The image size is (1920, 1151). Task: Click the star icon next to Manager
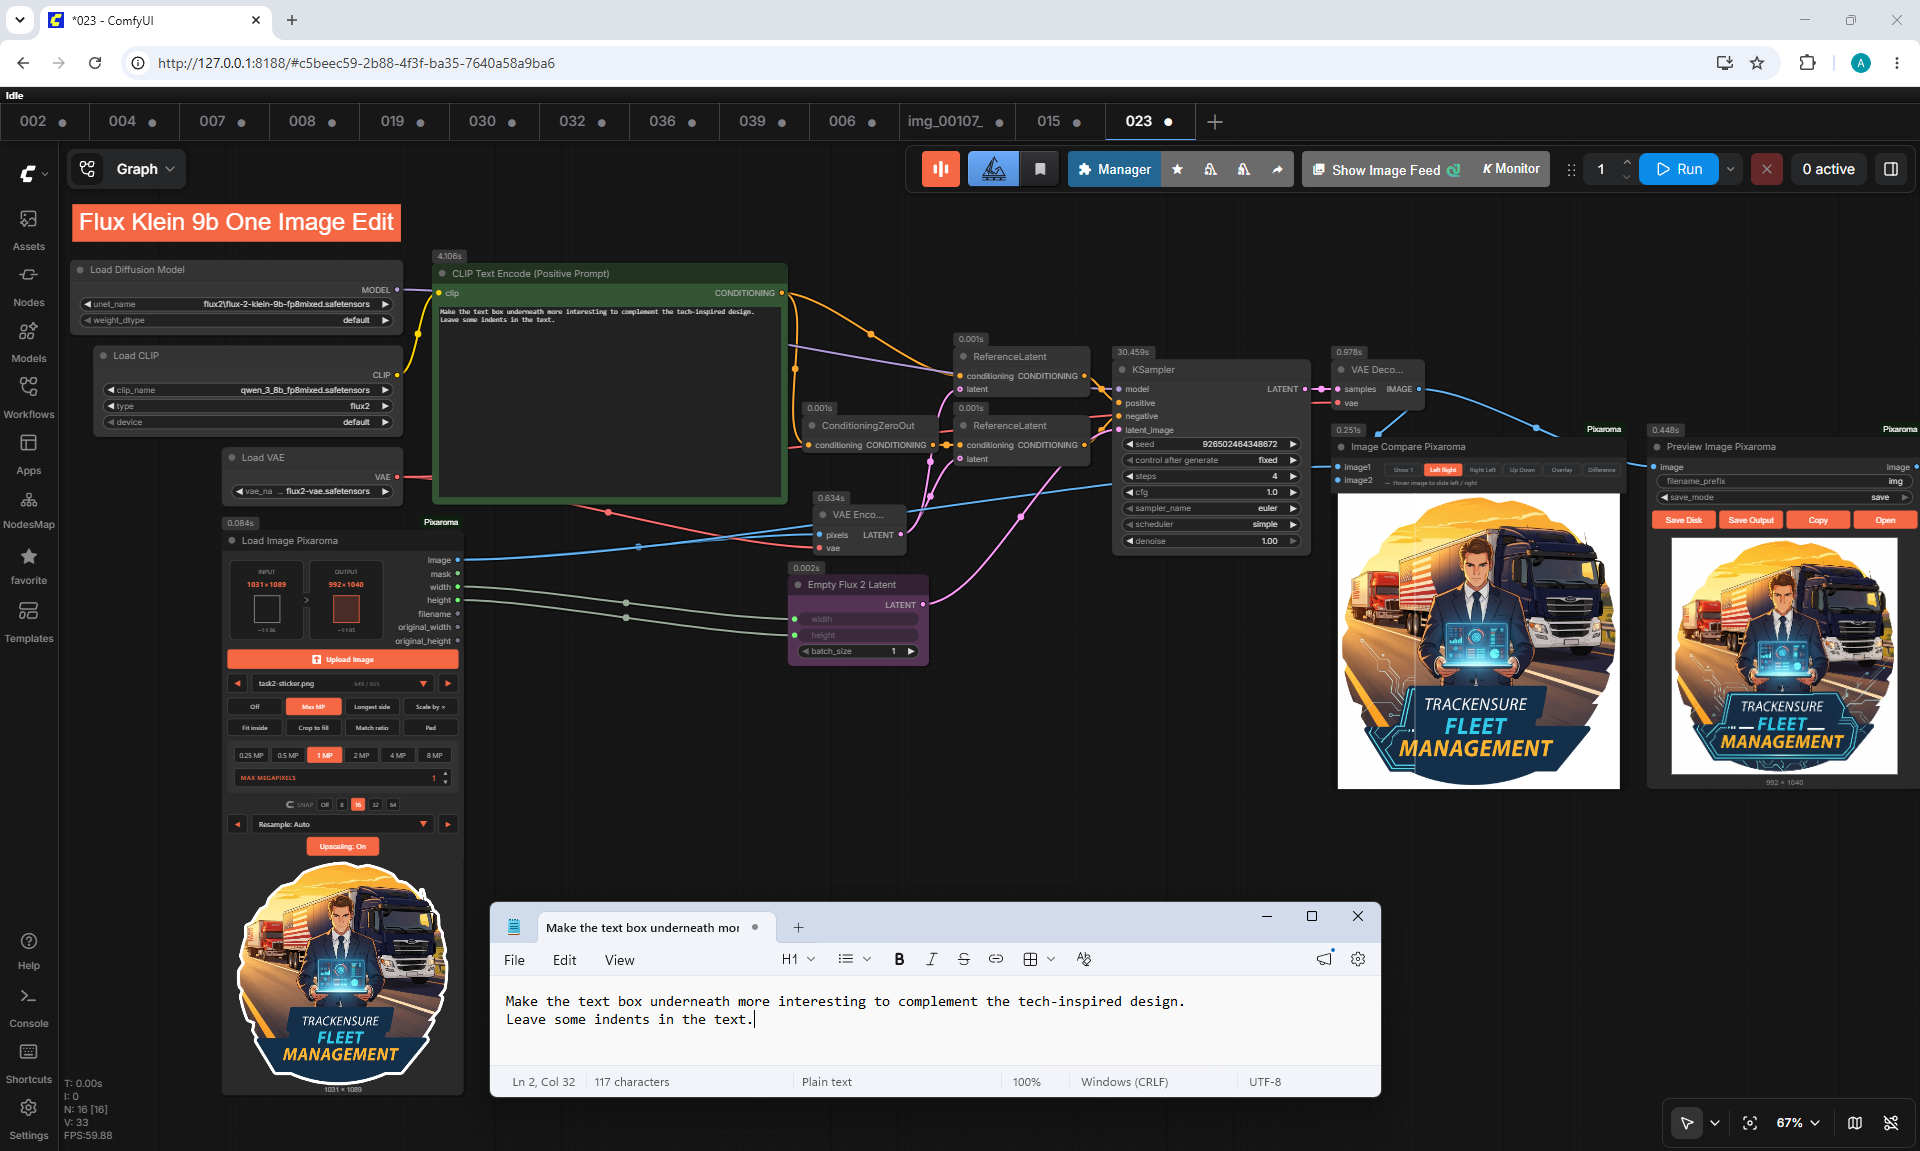click(1177, 169)
